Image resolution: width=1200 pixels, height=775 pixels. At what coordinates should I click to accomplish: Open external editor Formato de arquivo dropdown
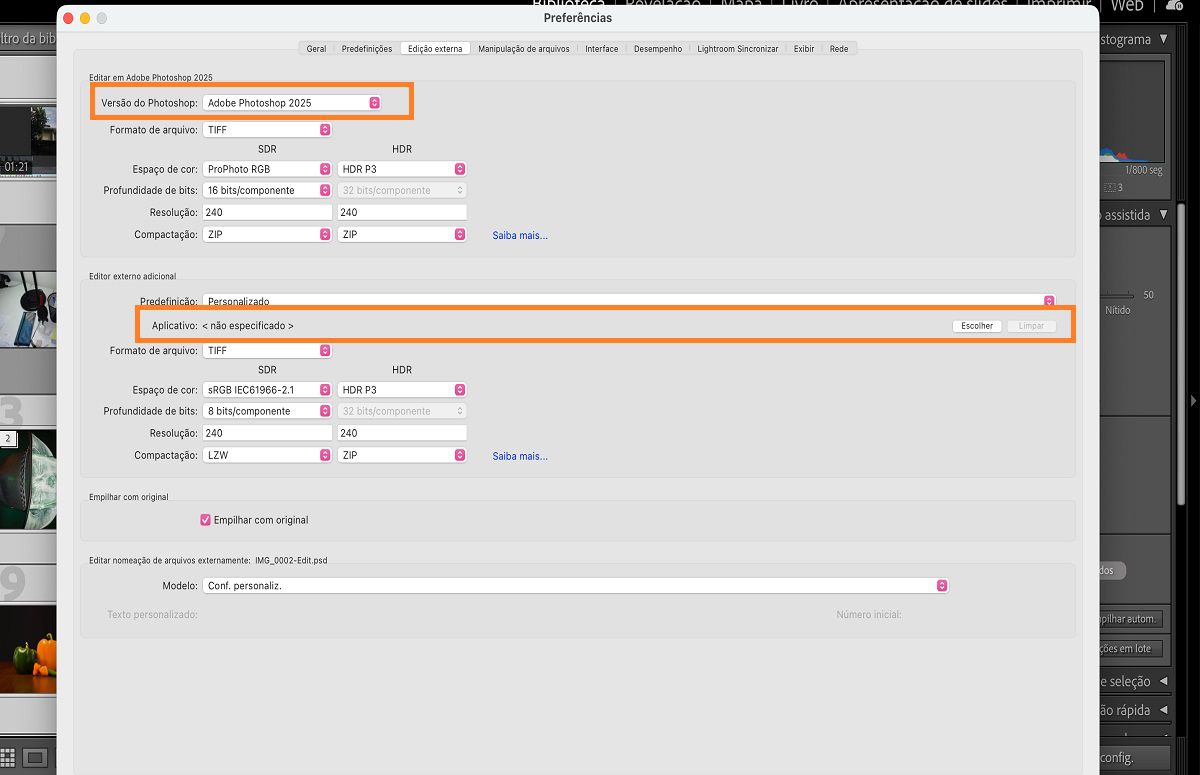(x=267, y=350)
